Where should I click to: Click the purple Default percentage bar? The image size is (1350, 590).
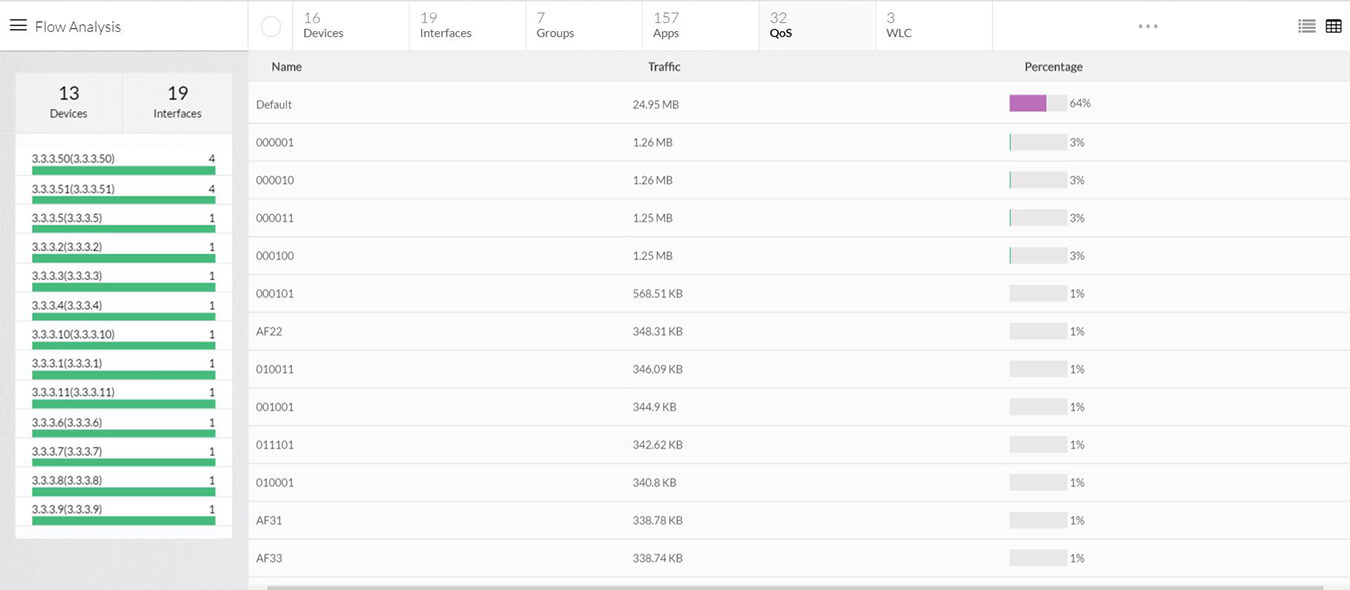1028,103
